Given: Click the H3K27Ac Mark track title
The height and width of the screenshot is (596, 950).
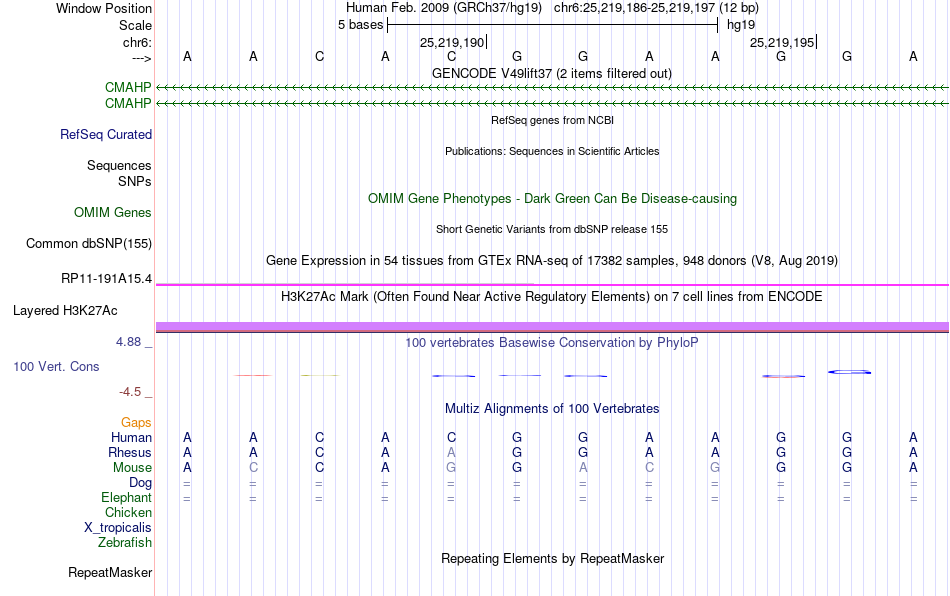Looking at the screenshot, I should [552, 297].
